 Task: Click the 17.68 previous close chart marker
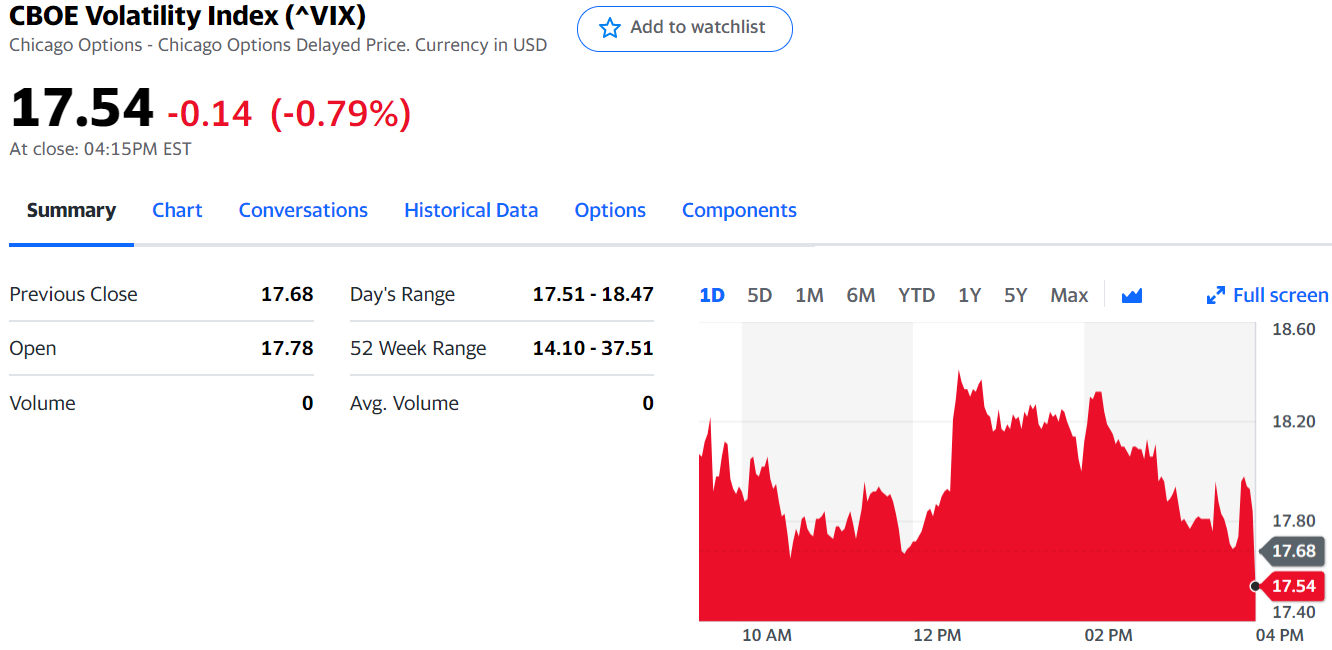coord(1291,551)
